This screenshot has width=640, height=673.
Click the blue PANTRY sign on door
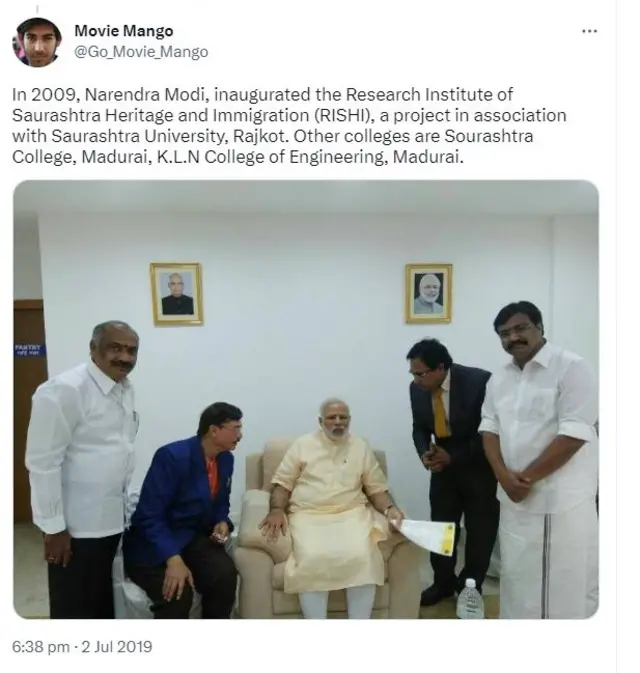[29, 349]
